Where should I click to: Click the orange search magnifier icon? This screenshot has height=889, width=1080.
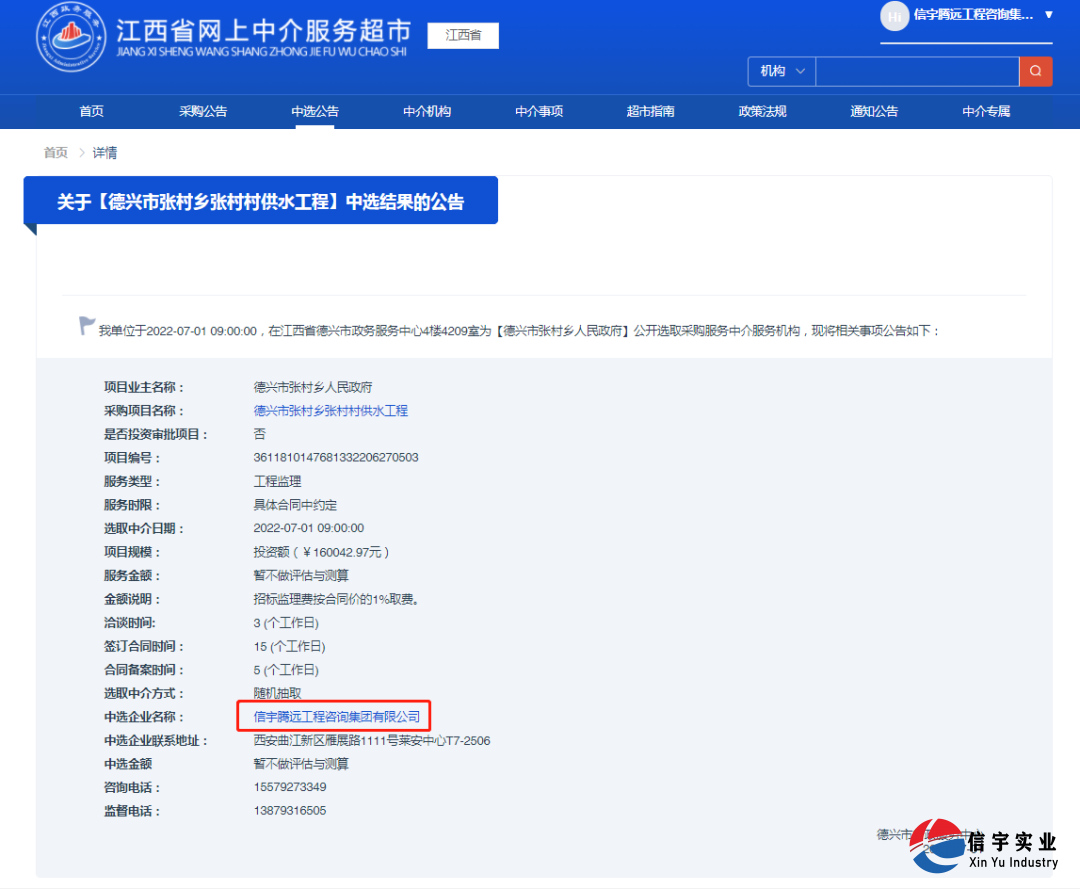pos(1036,71)
